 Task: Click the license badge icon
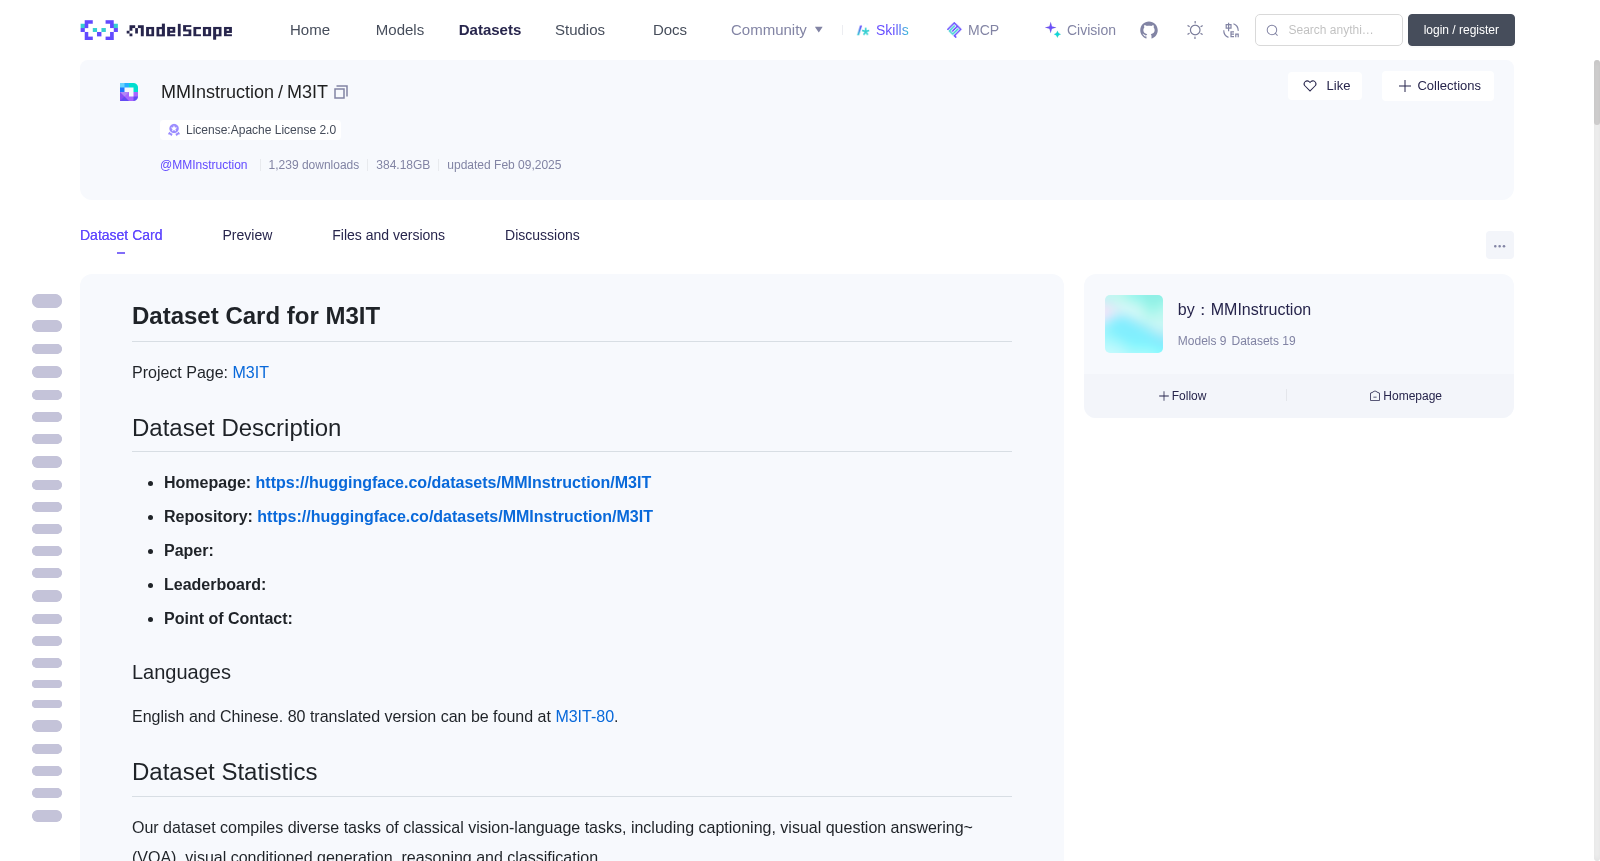(174, 130)
